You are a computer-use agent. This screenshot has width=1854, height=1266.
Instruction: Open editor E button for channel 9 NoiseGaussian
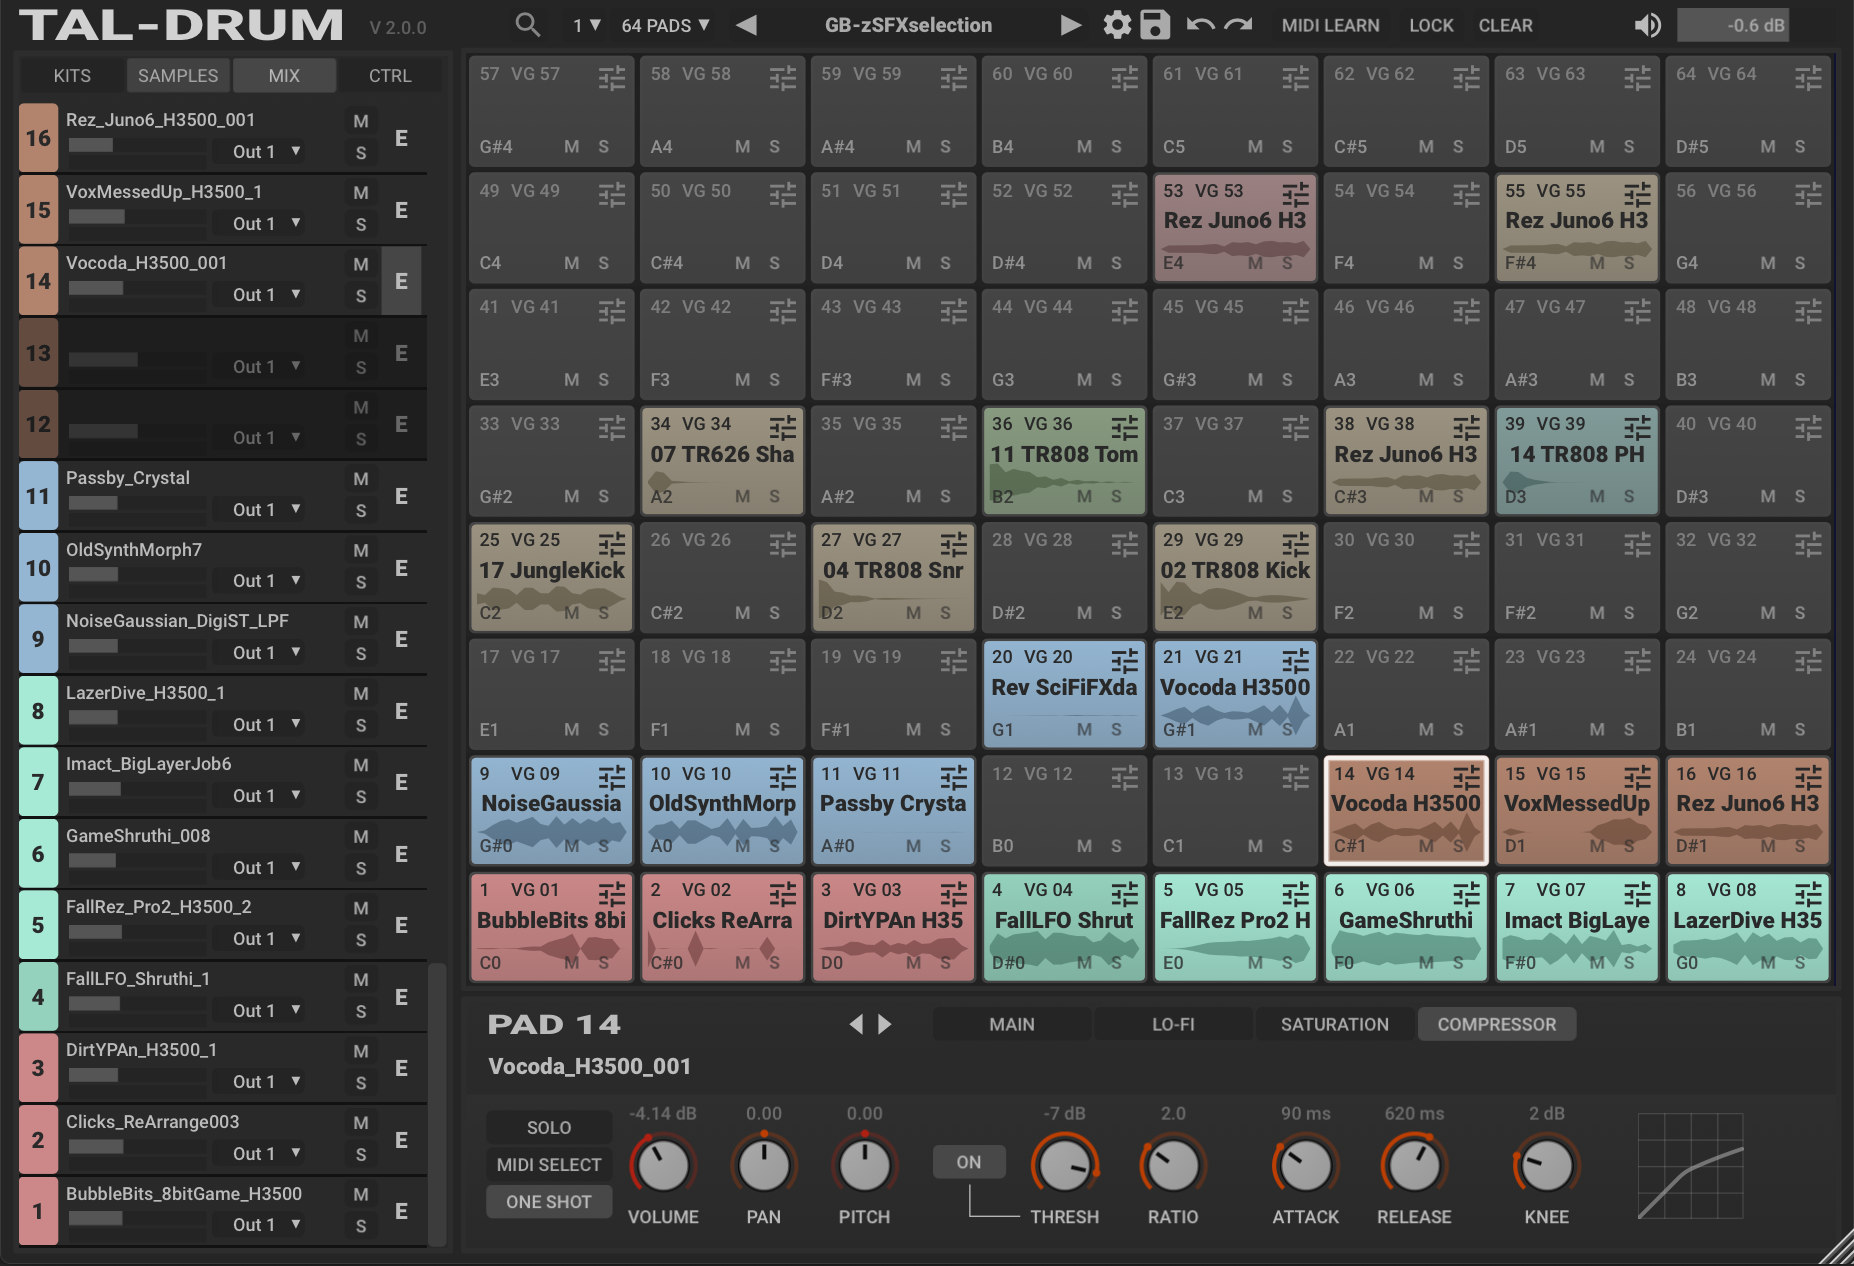(x=401, y=639)
